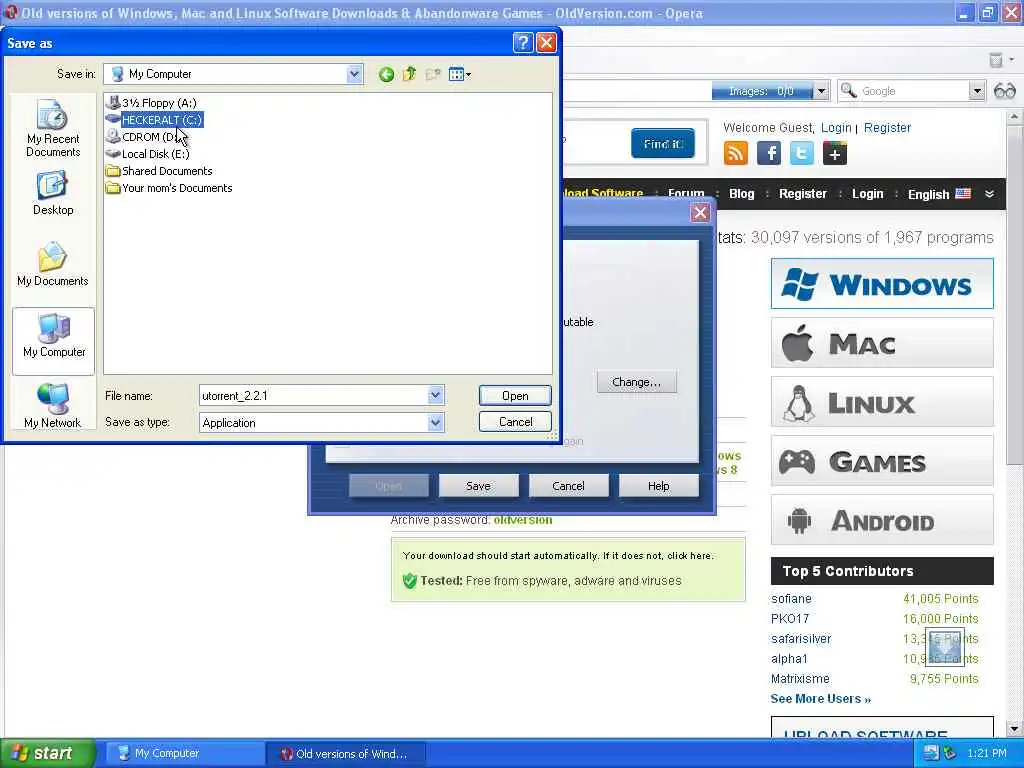Go to Desktop in places bar
This screenshot has width=1024, height=768.
click(x=53, y=193)
